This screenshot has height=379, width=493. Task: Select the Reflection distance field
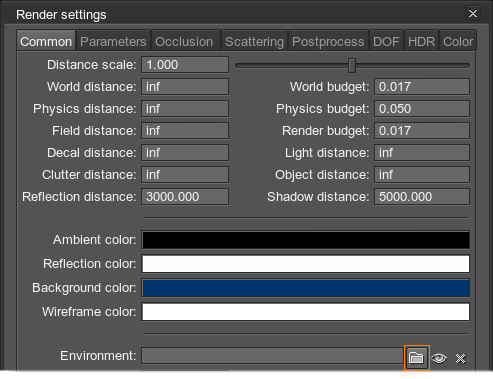[185, 197]
